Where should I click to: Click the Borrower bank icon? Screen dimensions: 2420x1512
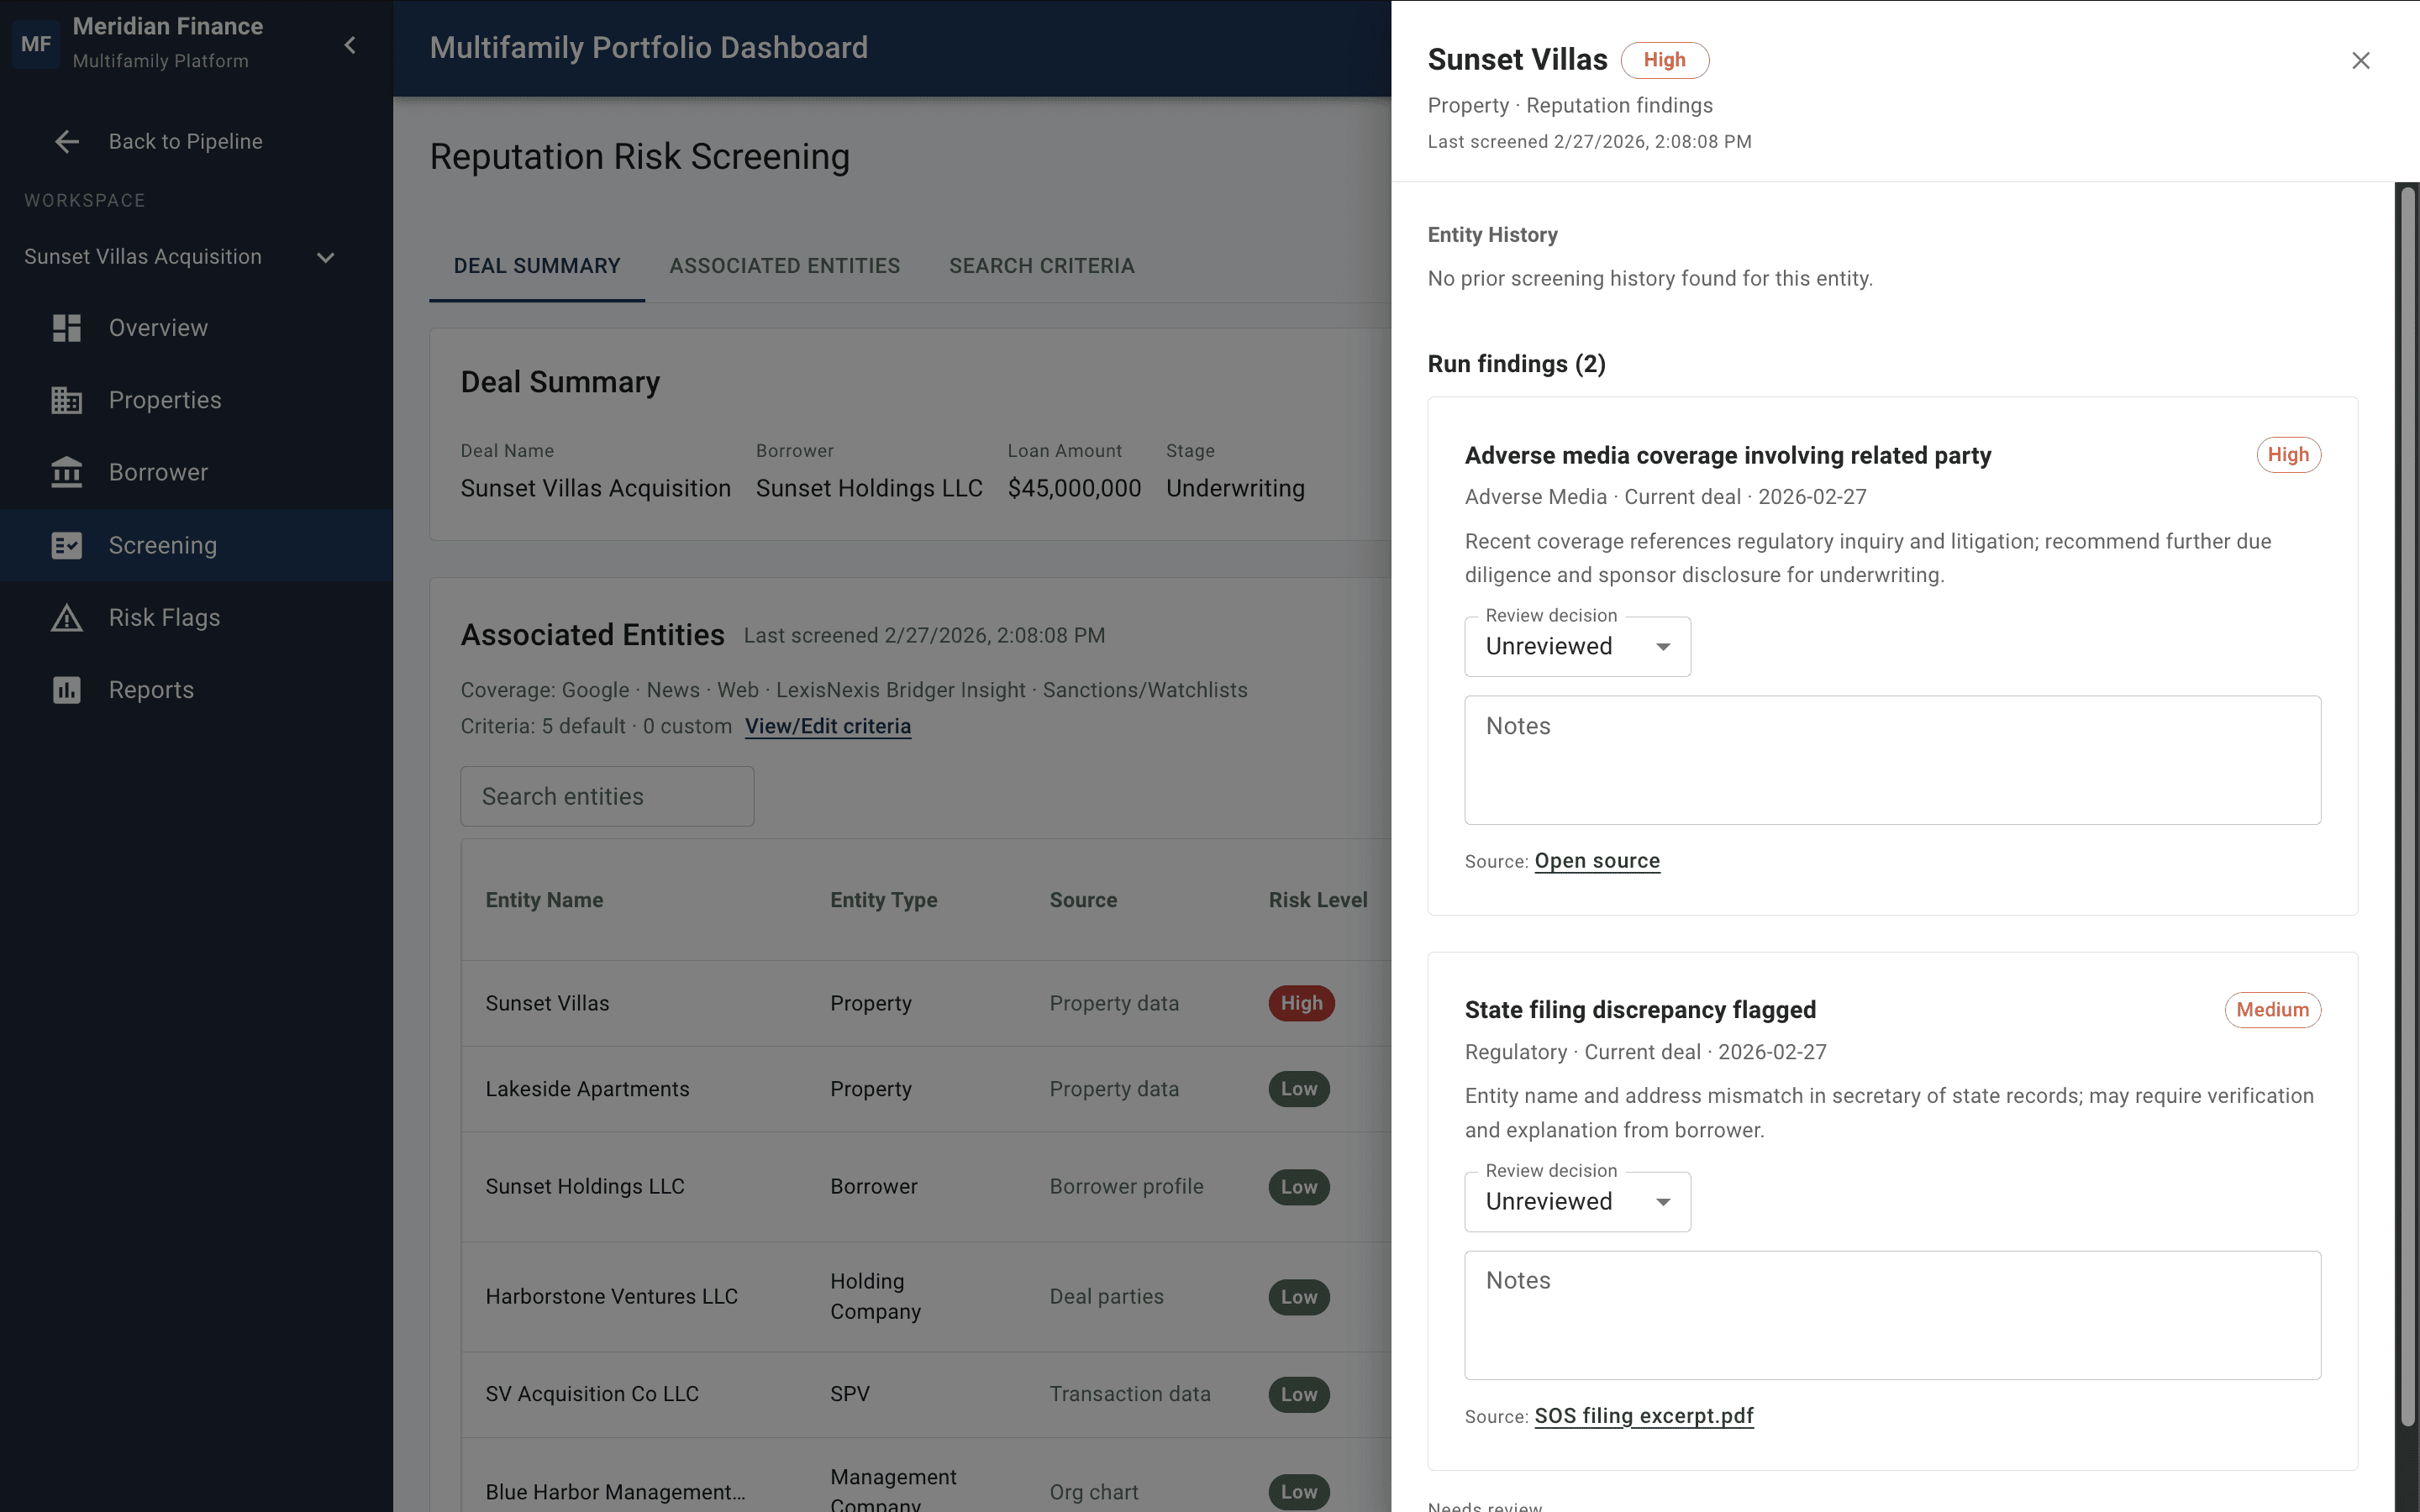pos(66,472)
